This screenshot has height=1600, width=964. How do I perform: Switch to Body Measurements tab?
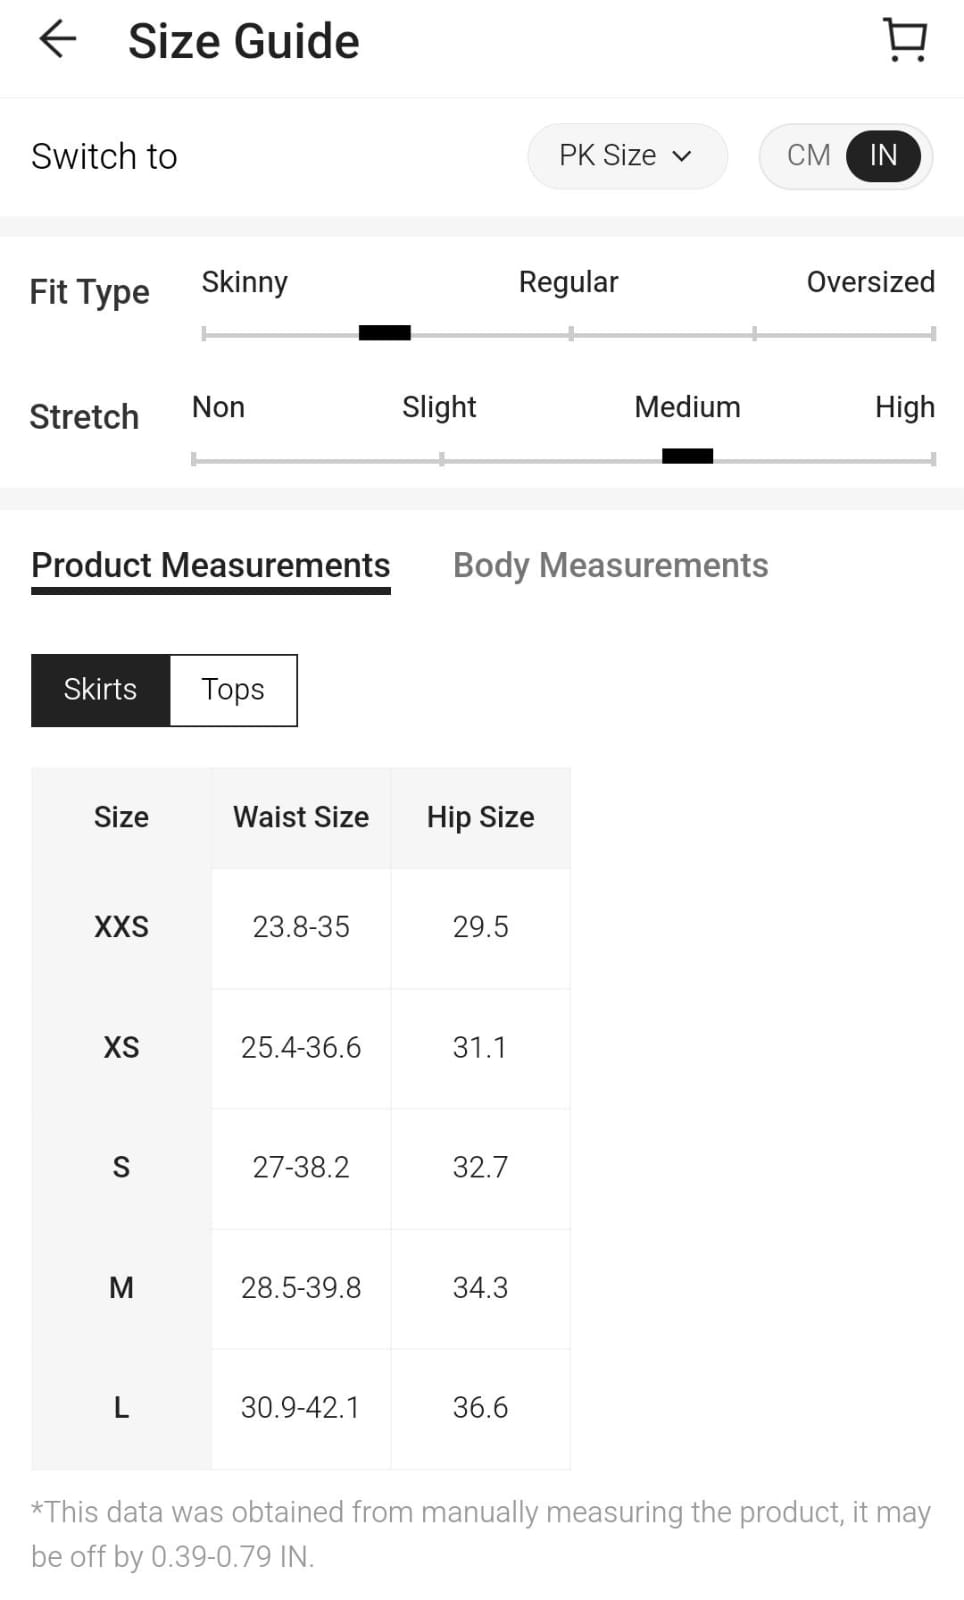(x=610, y=566)
